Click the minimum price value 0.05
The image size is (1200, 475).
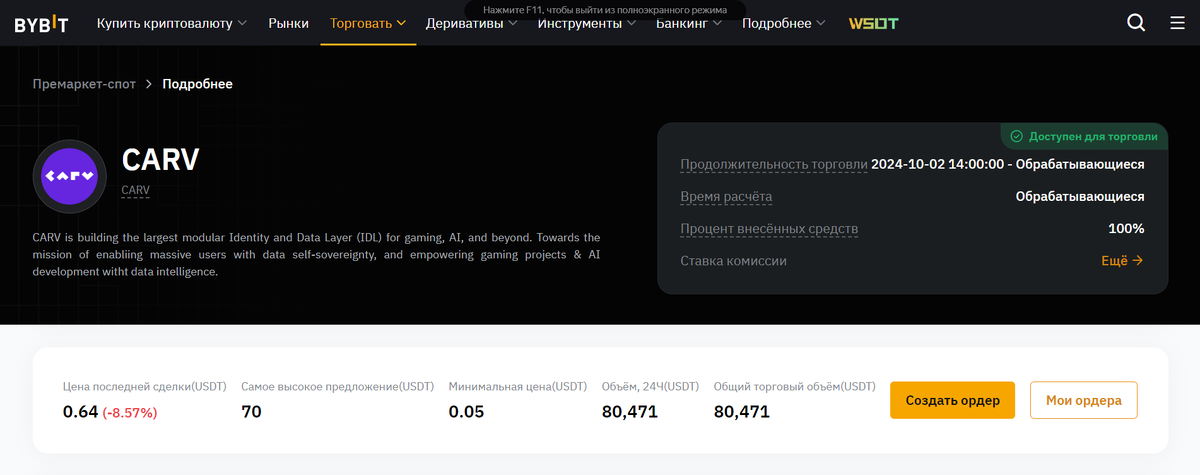point(466,411)
